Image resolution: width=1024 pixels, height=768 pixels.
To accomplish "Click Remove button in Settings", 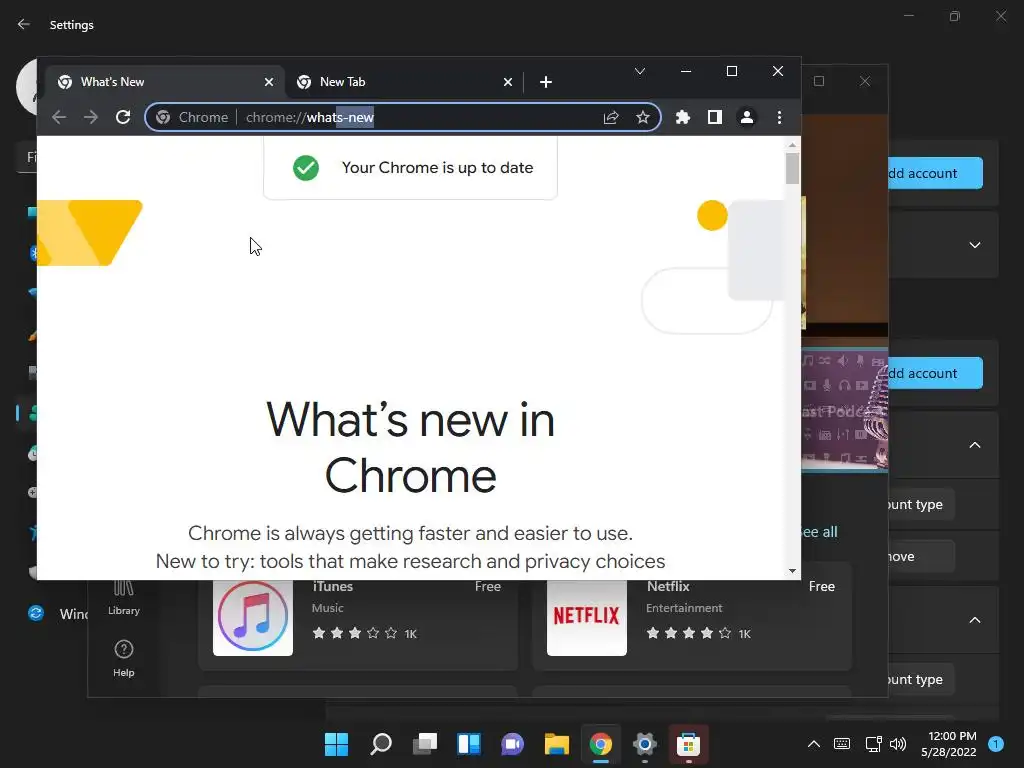I will click(920, 556).
